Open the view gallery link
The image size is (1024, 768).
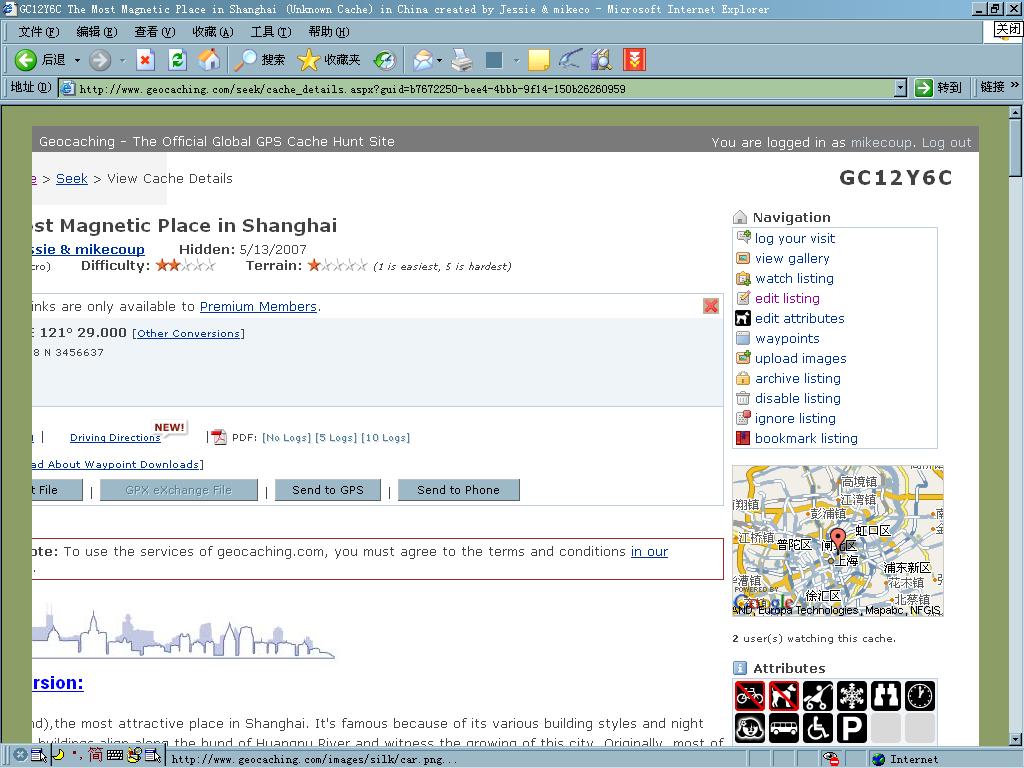click(x=792, y=259)
